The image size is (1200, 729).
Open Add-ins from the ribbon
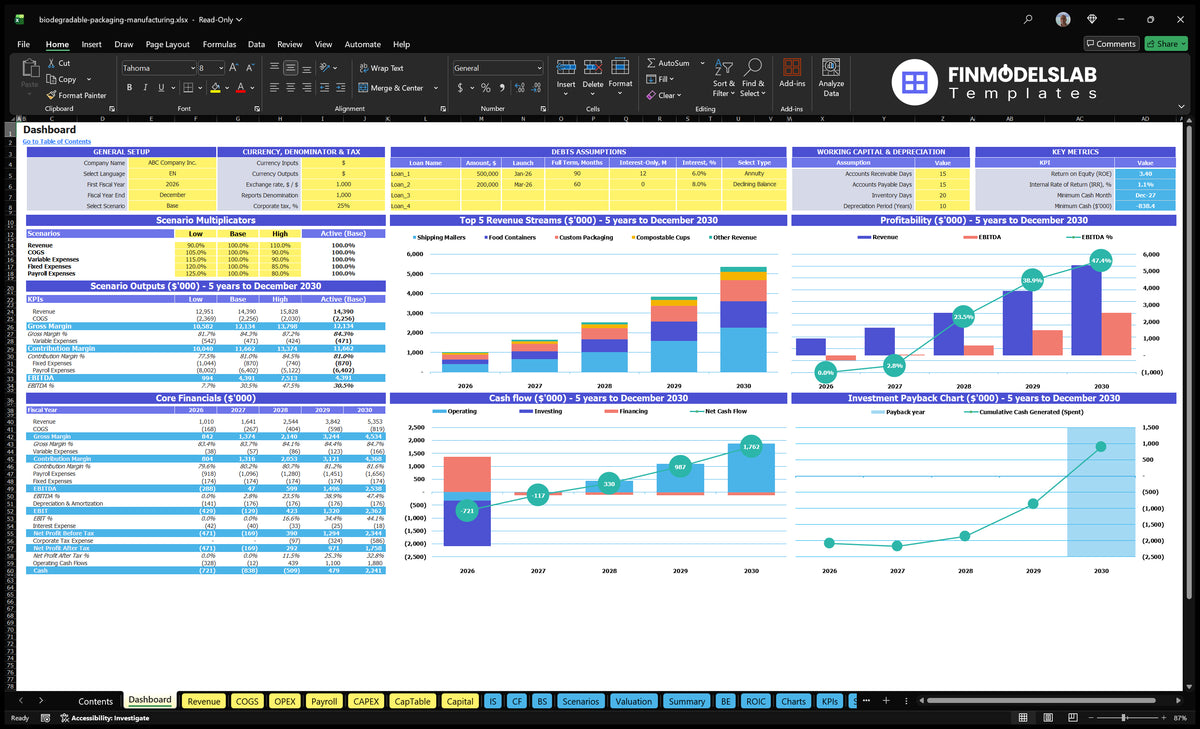792,74
